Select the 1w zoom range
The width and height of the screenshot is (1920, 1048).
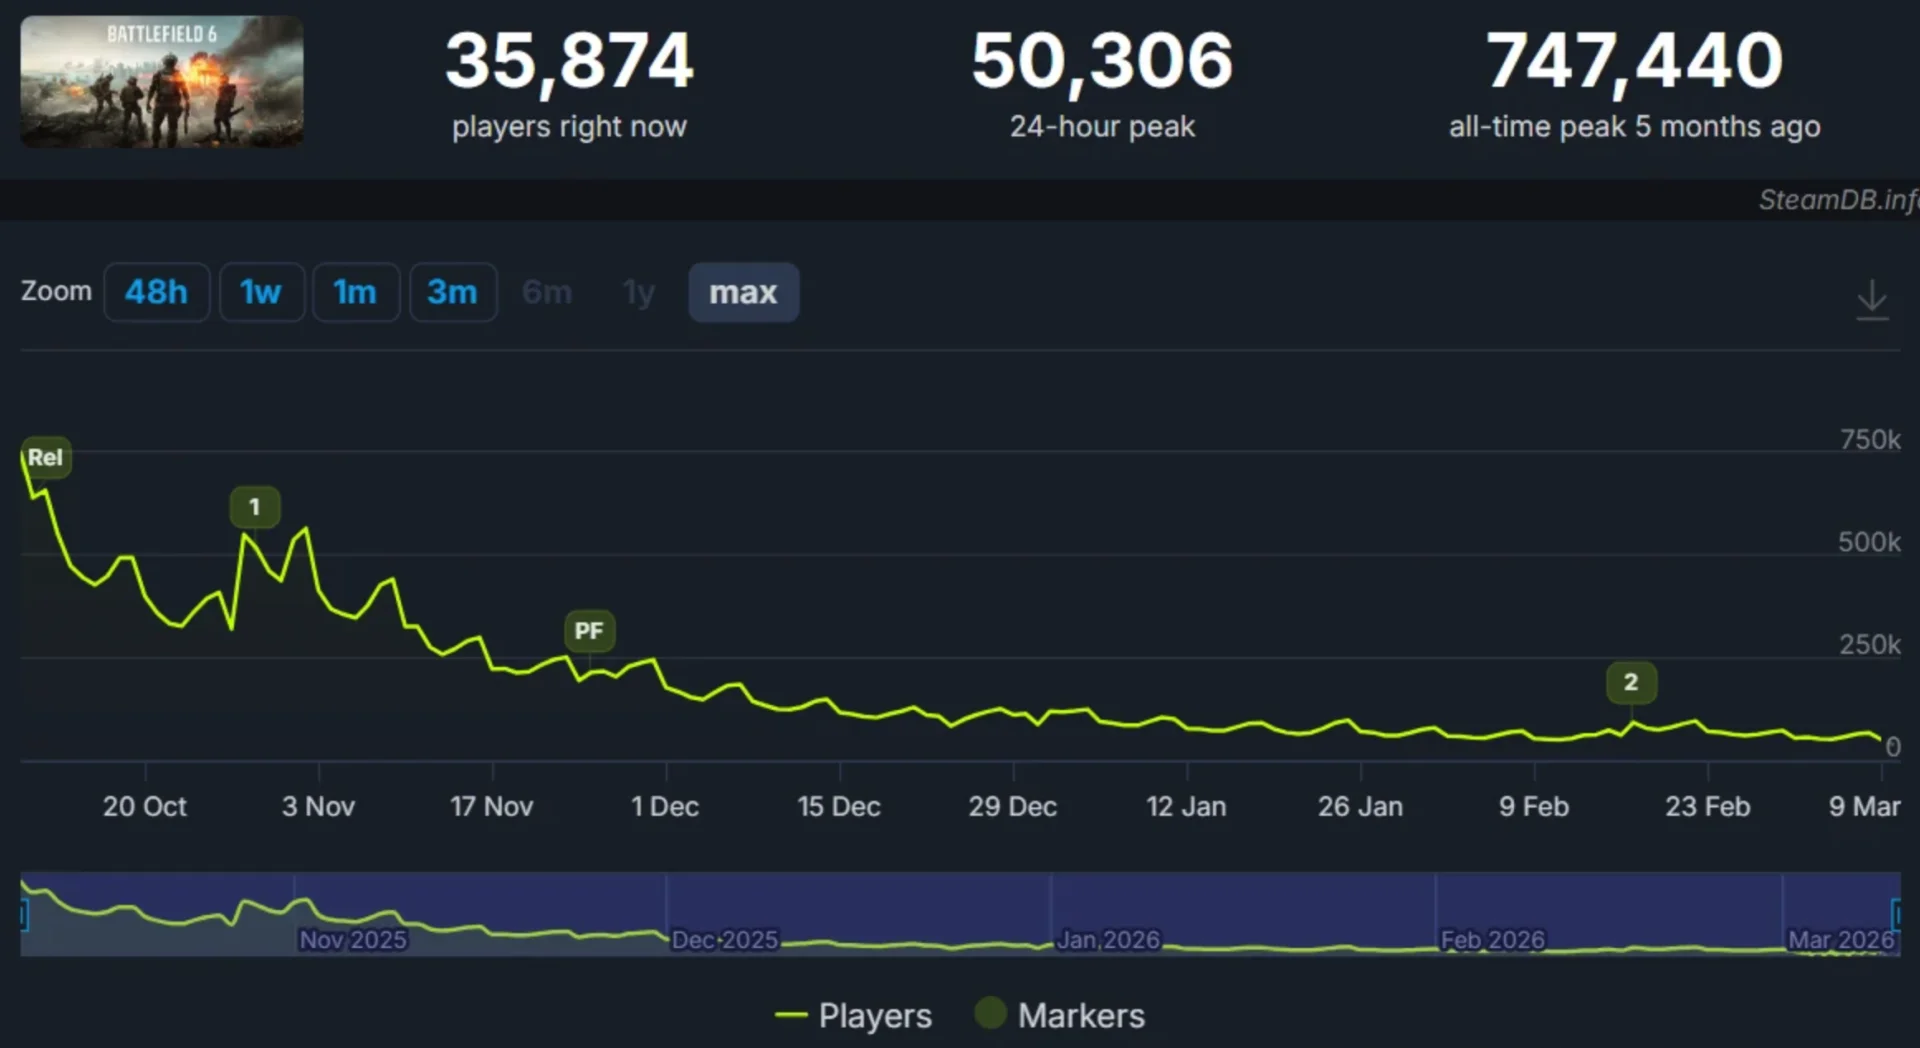(x=261, y=292)
